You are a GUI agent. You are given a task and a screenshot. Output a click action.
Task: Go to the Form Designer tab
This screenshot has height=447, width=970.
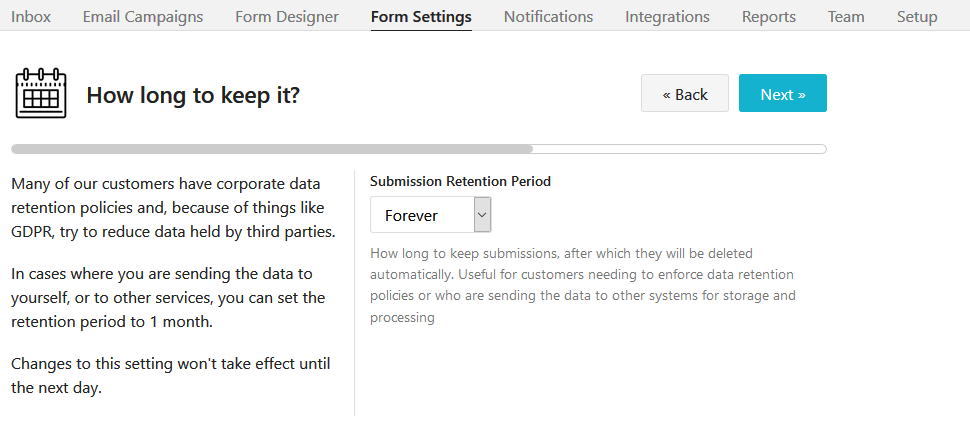coord(287,16)
